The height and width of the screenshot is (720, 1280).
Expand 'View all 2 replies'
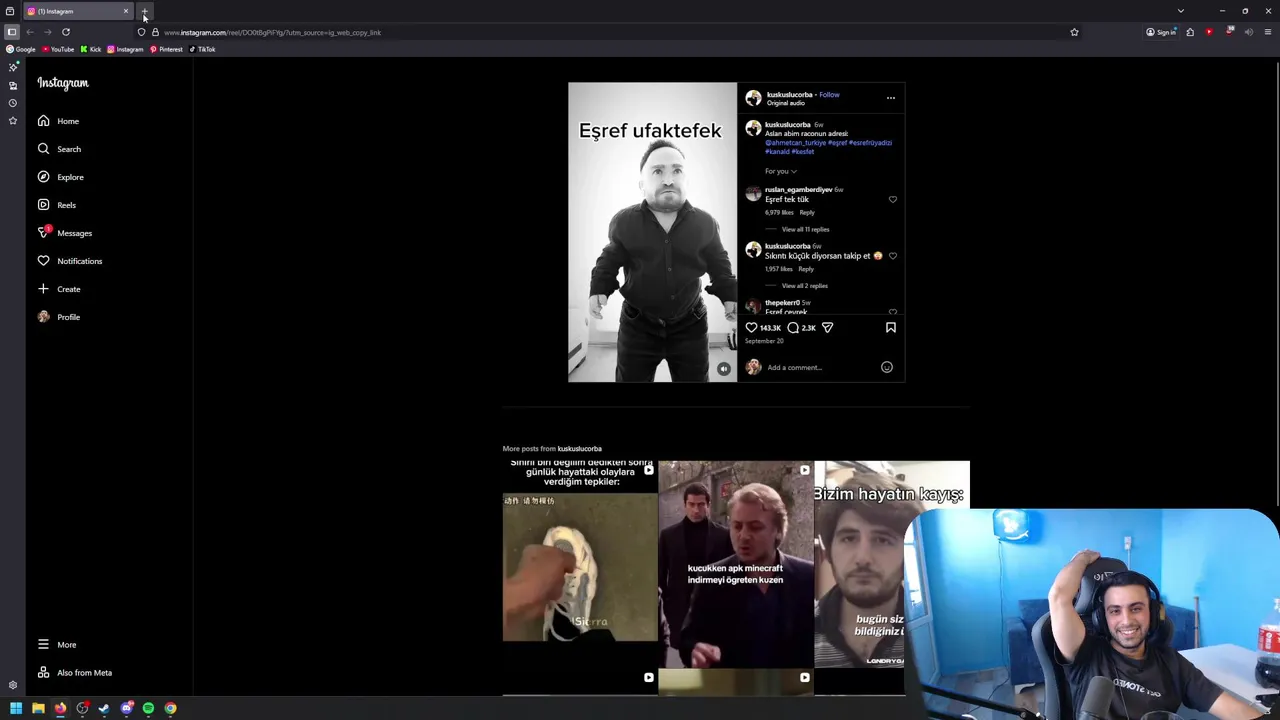(x=804, y=286)
